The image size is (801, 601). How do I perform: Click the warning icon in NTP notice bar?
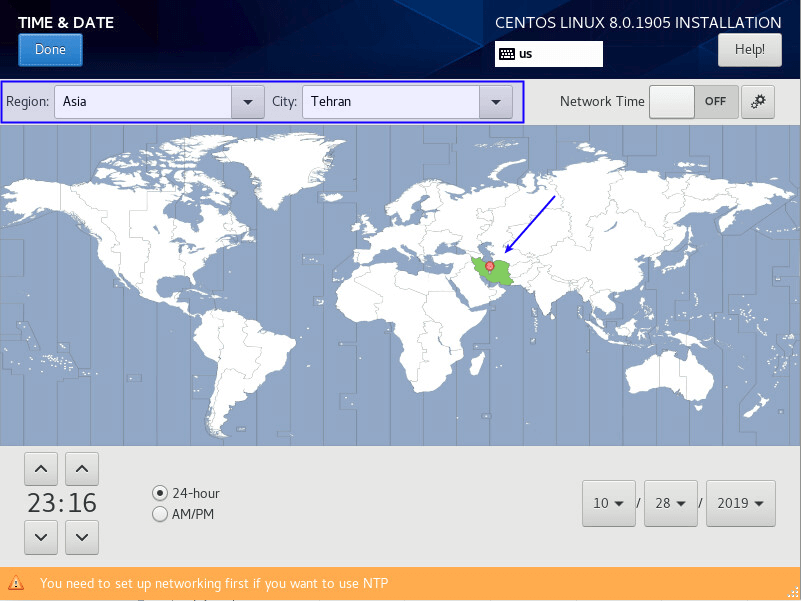(16, 583)
